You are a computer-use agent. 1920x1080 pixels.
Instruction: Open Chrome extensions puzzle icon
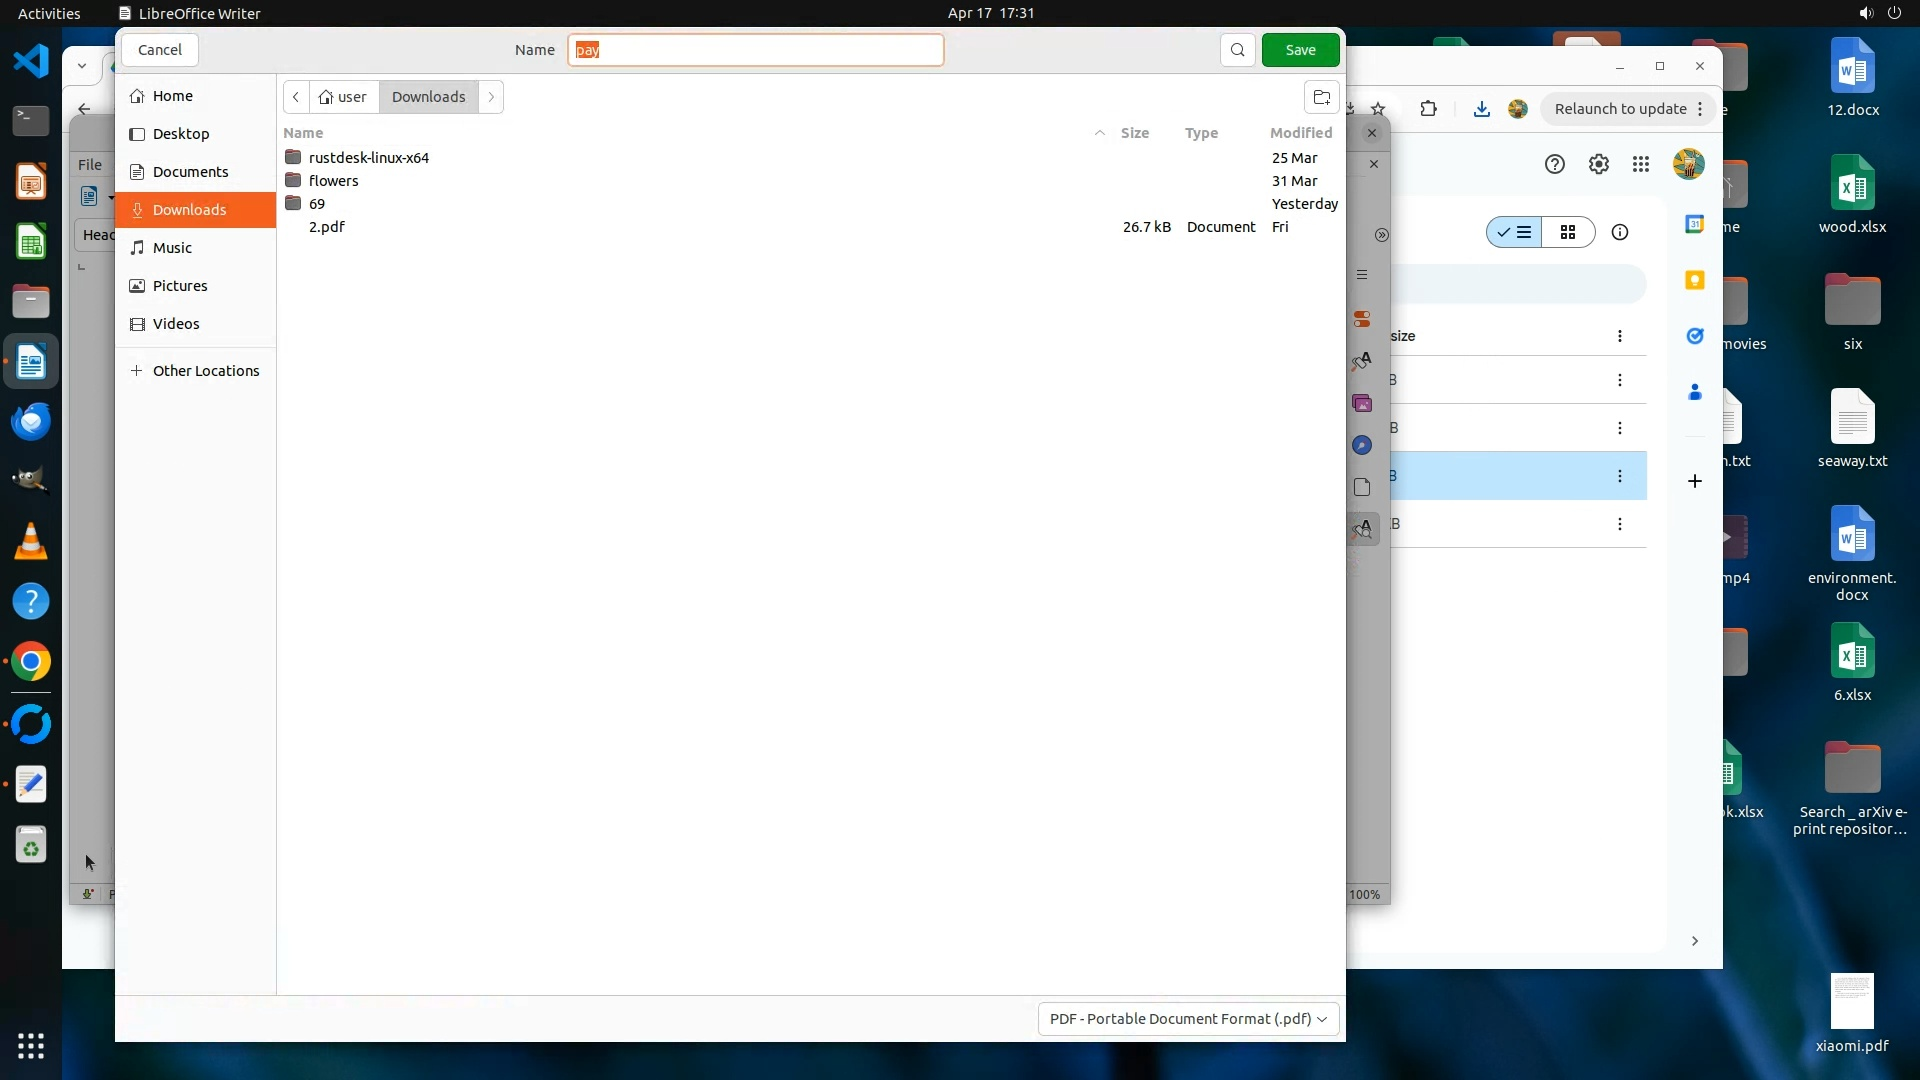pyautogui.click(x=1428, y=109)
